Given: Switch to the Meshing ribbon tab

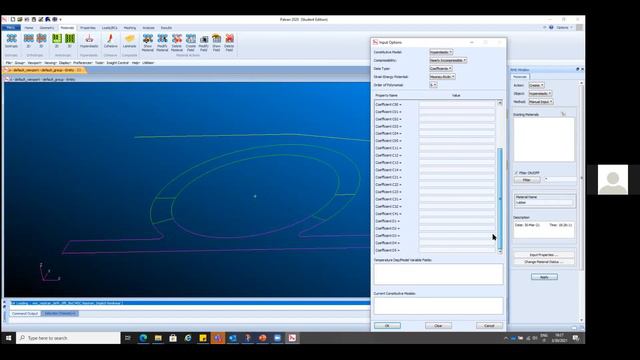Looking at the screenshot, I should (130, 28).
